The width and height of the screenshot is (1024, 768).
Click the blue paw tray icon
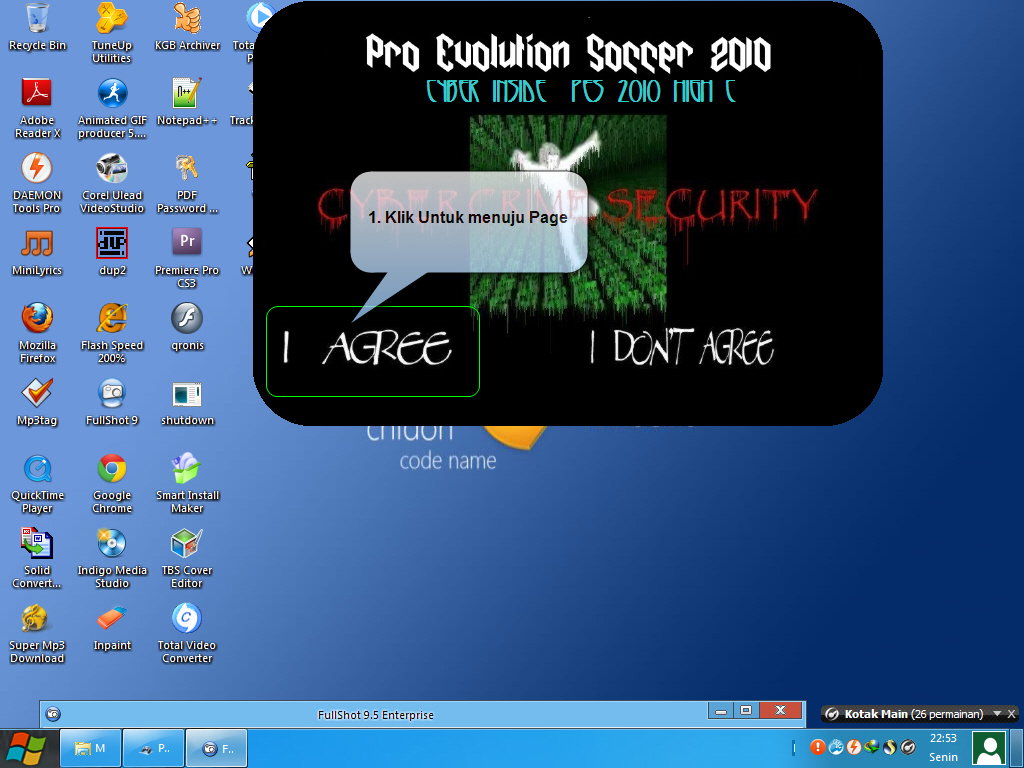coord(835,746)
